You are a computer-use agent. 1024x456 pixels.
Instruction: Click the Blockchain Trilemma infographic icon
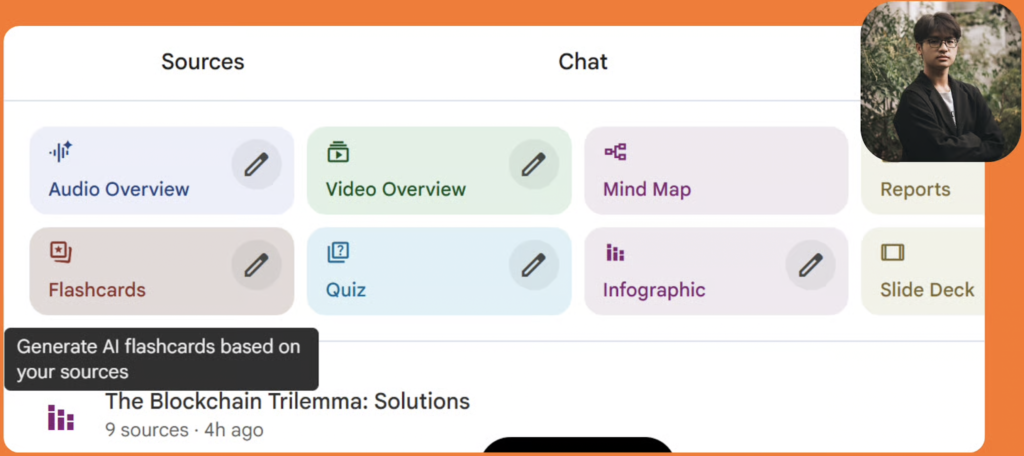pyautogui.click(x=61, y=417)
